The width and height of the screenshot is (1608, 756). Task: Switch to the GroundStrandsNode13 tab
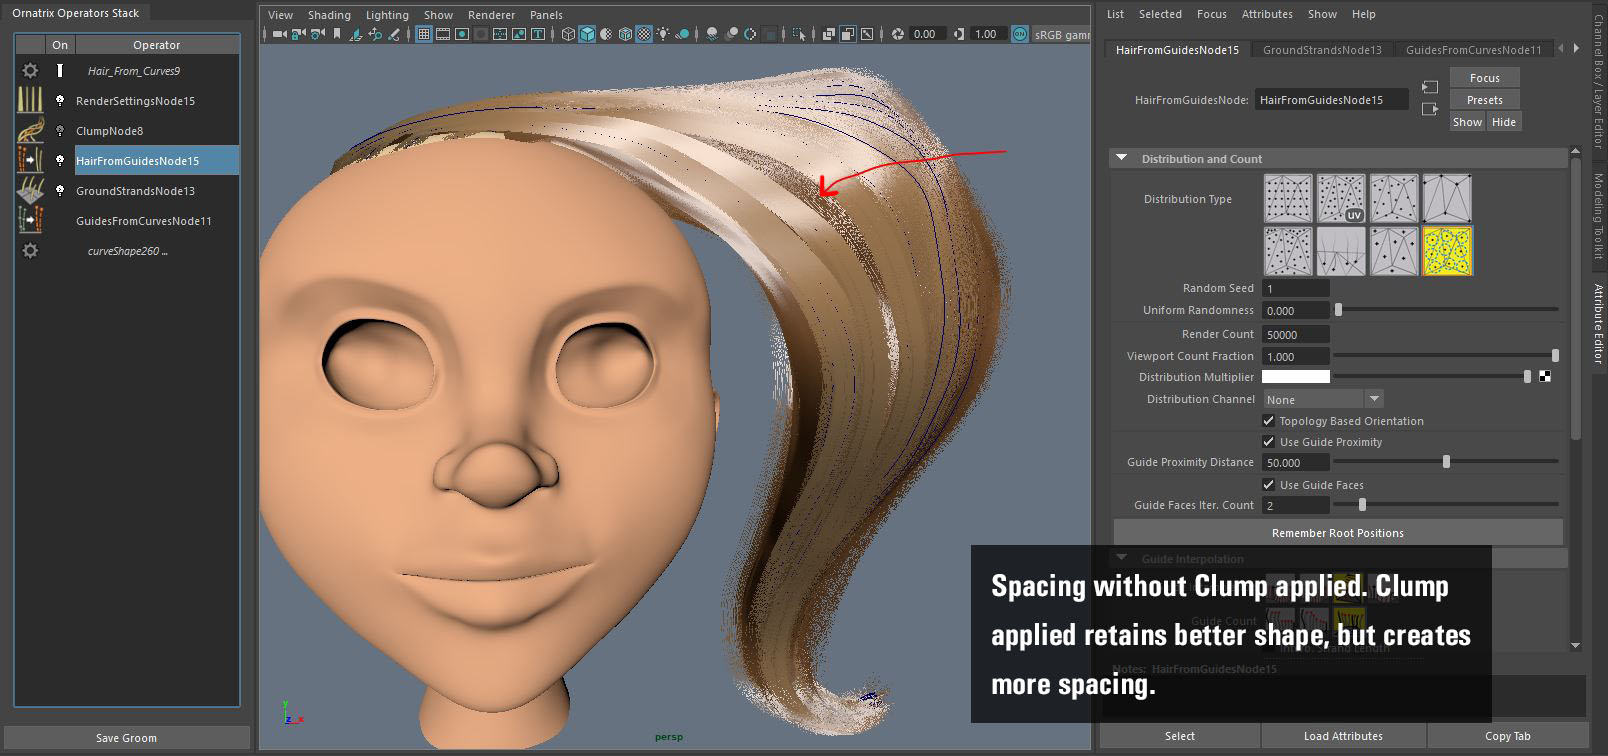click(1321, 50)
